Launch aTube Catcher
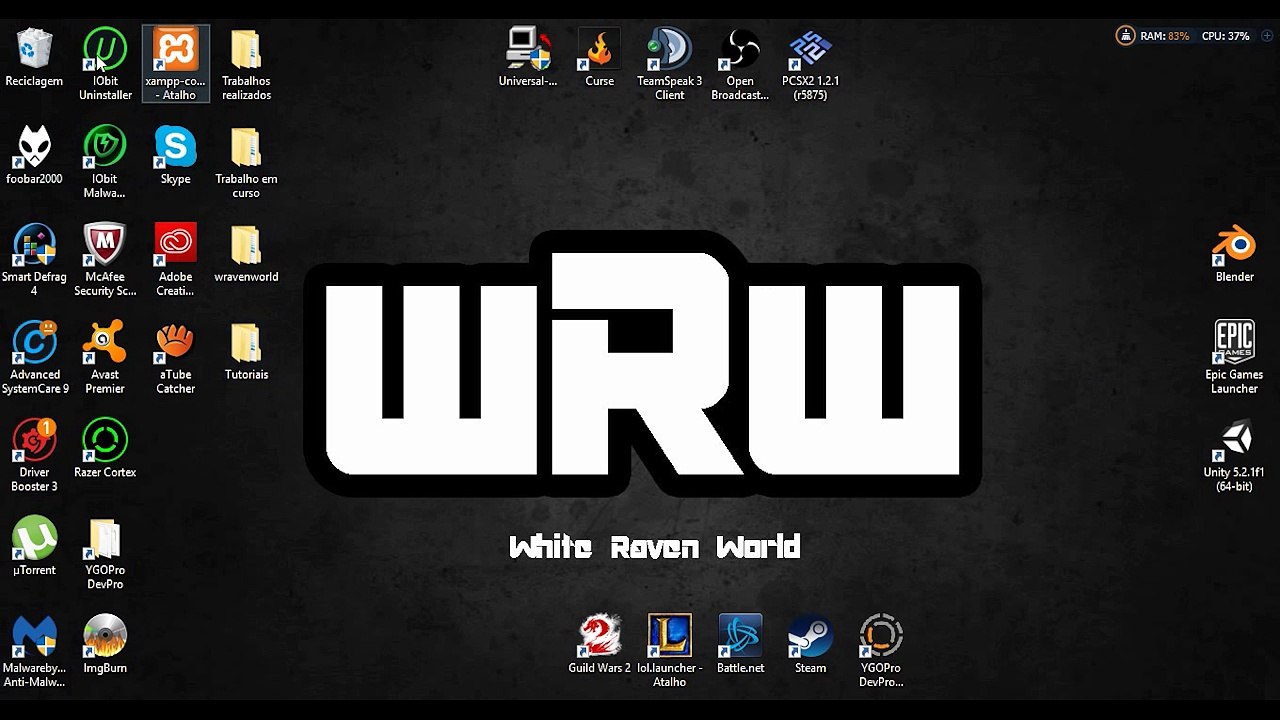The width and height of the screenshot is (1280, 720). pos(175,359)
